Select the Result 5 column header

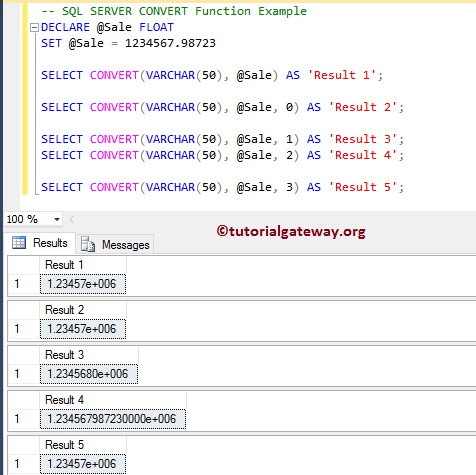tap(83, 445)
